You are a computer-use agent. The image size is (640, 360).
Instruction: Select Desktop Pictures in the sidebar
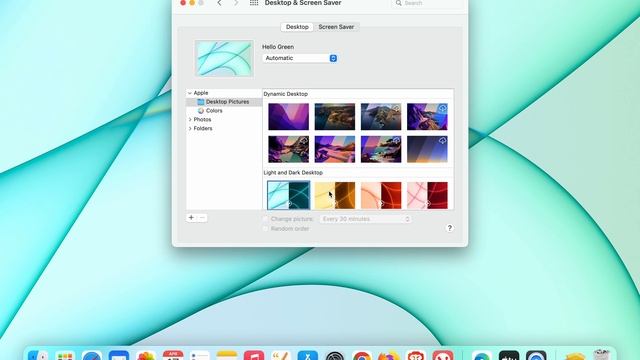click(224, 102)
